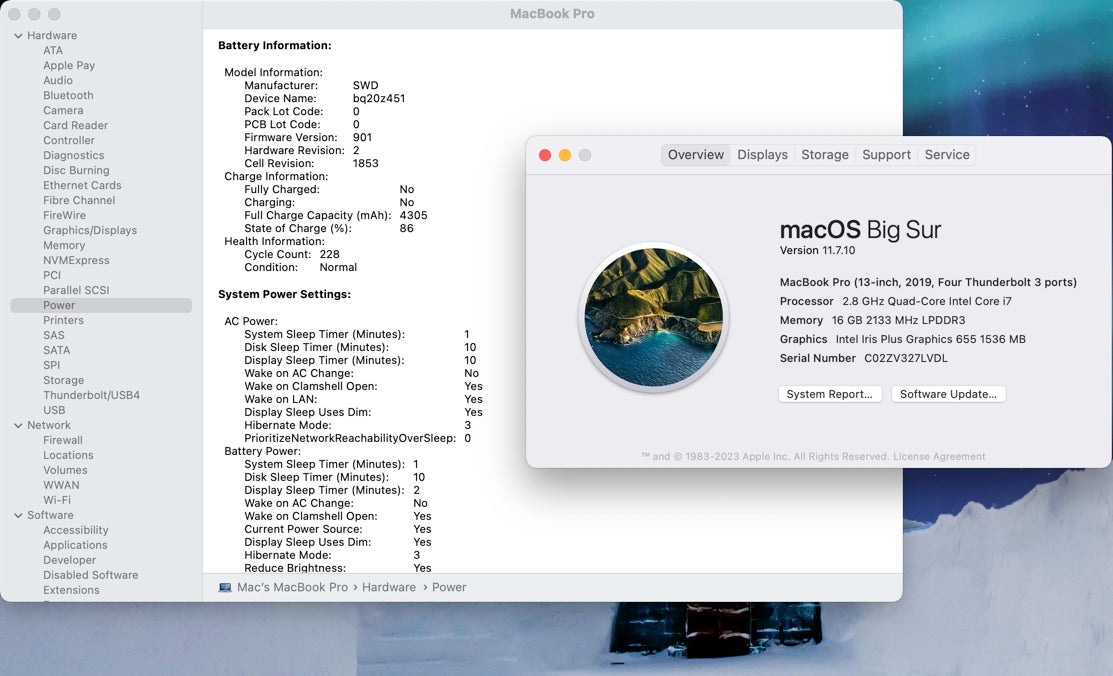Click the macOS Big Sur artwork image

(x=653, y=318)
